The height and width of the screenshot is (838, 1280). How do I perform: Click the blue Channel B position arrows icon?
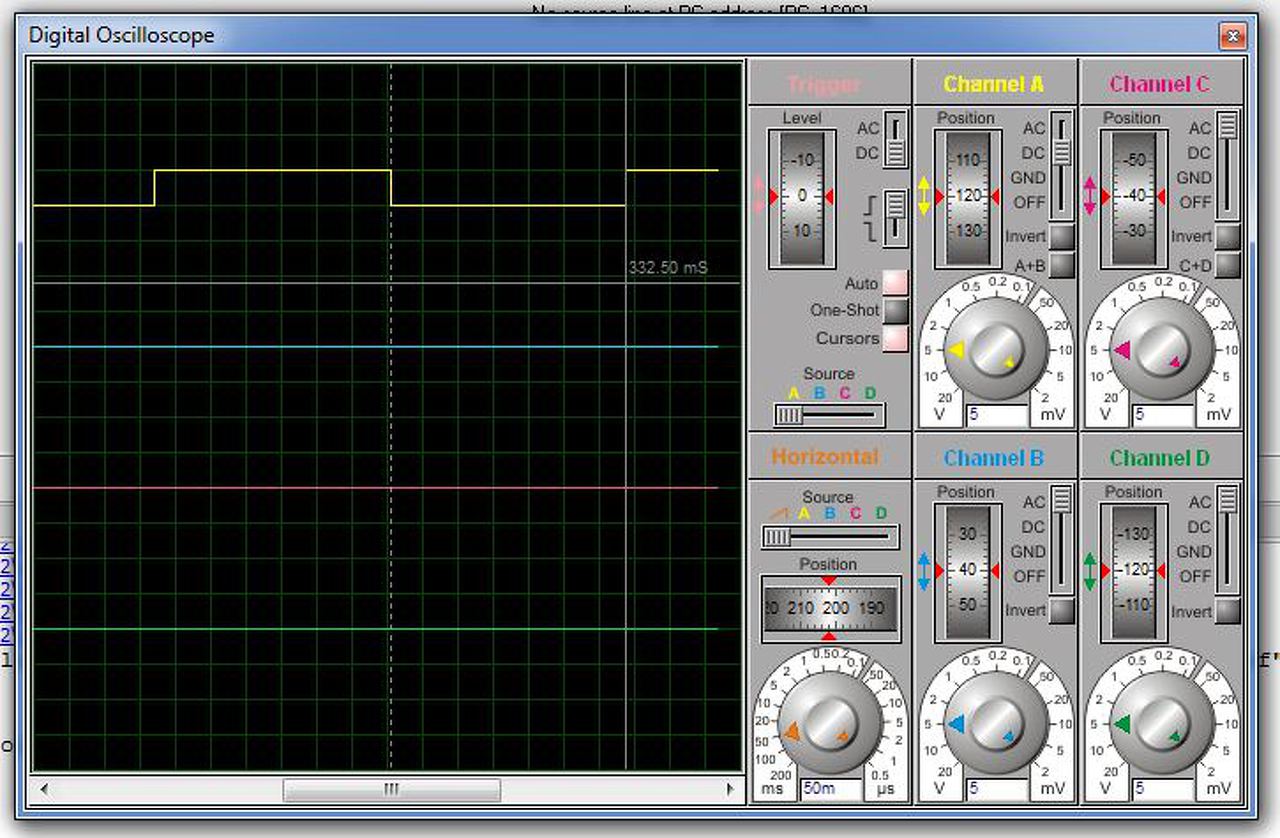(924, 571)
